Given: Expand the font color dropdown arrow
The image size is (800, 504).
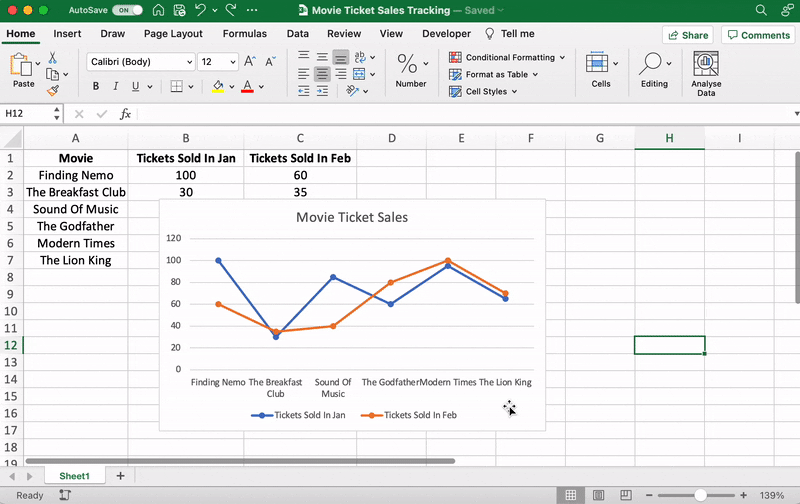Looking at the screenshot, I should coord(261,87).
